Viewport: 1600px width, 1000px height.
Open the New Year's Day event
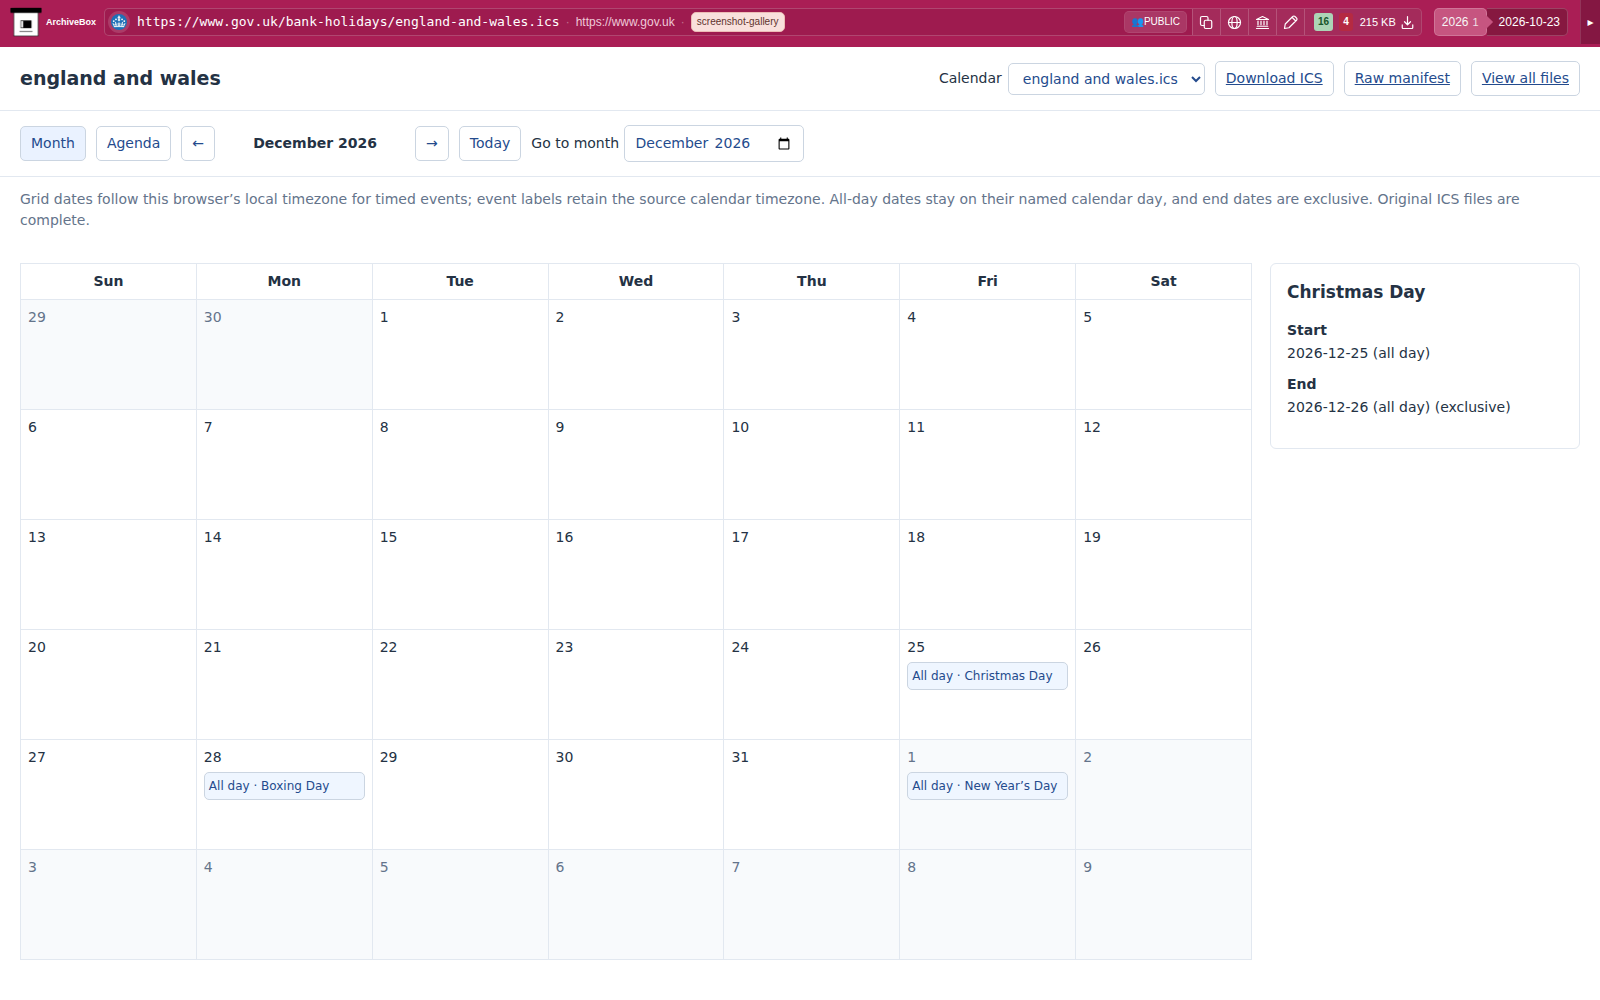point(987,786)
